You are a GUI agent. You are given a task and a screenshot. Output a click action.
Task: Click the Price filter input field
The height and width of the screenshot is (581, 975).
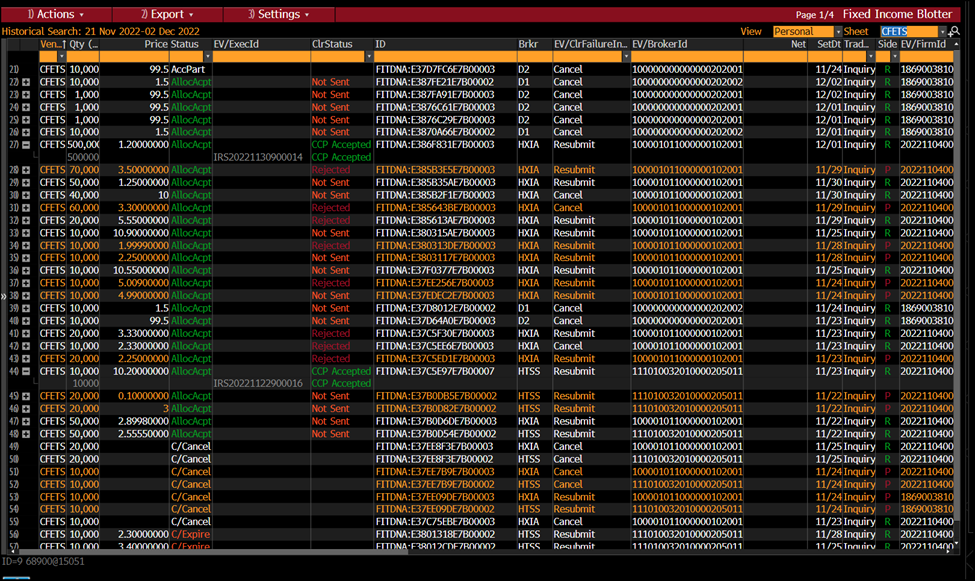pos(134,57)
